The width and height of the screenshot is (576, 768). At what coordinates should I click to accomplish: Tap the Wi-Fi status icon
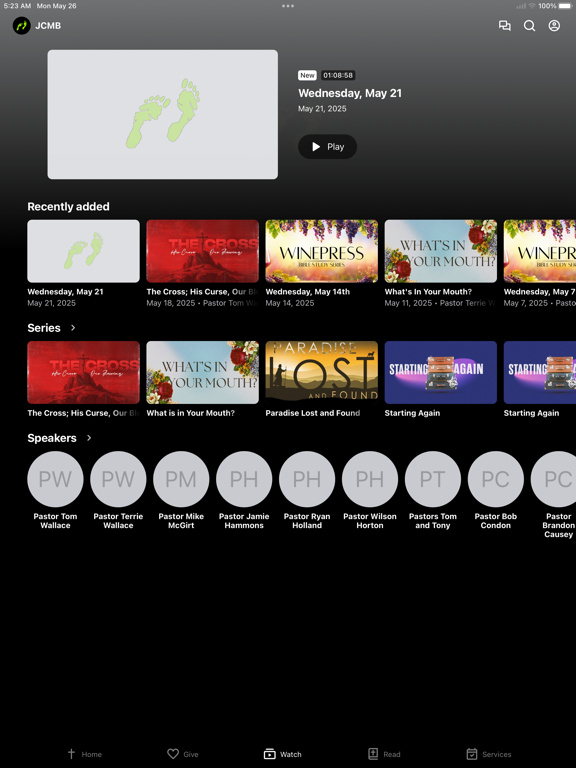point(531,6)
